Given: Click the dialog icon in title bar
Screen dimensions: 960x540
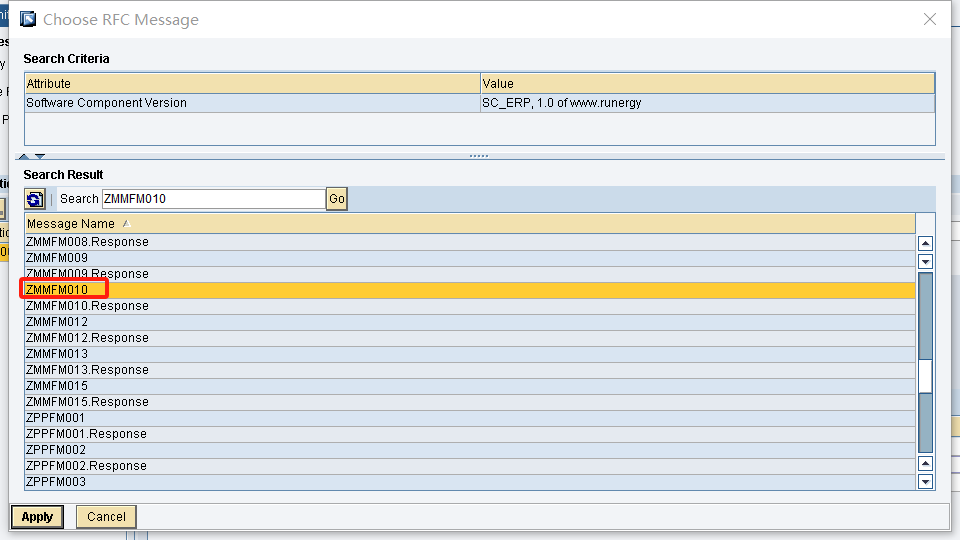Looking at the screenshot, I should [x=28, y=19].
